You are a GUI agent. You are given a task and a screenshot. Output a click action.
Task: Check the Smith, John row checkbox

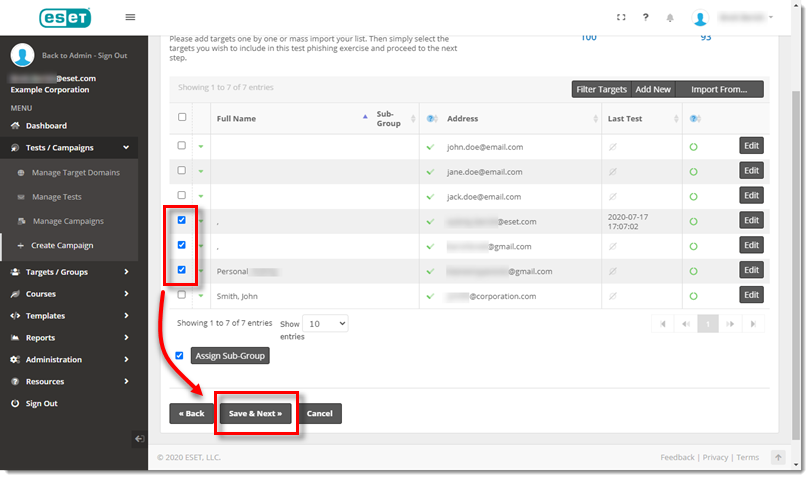tap(181, 295)
